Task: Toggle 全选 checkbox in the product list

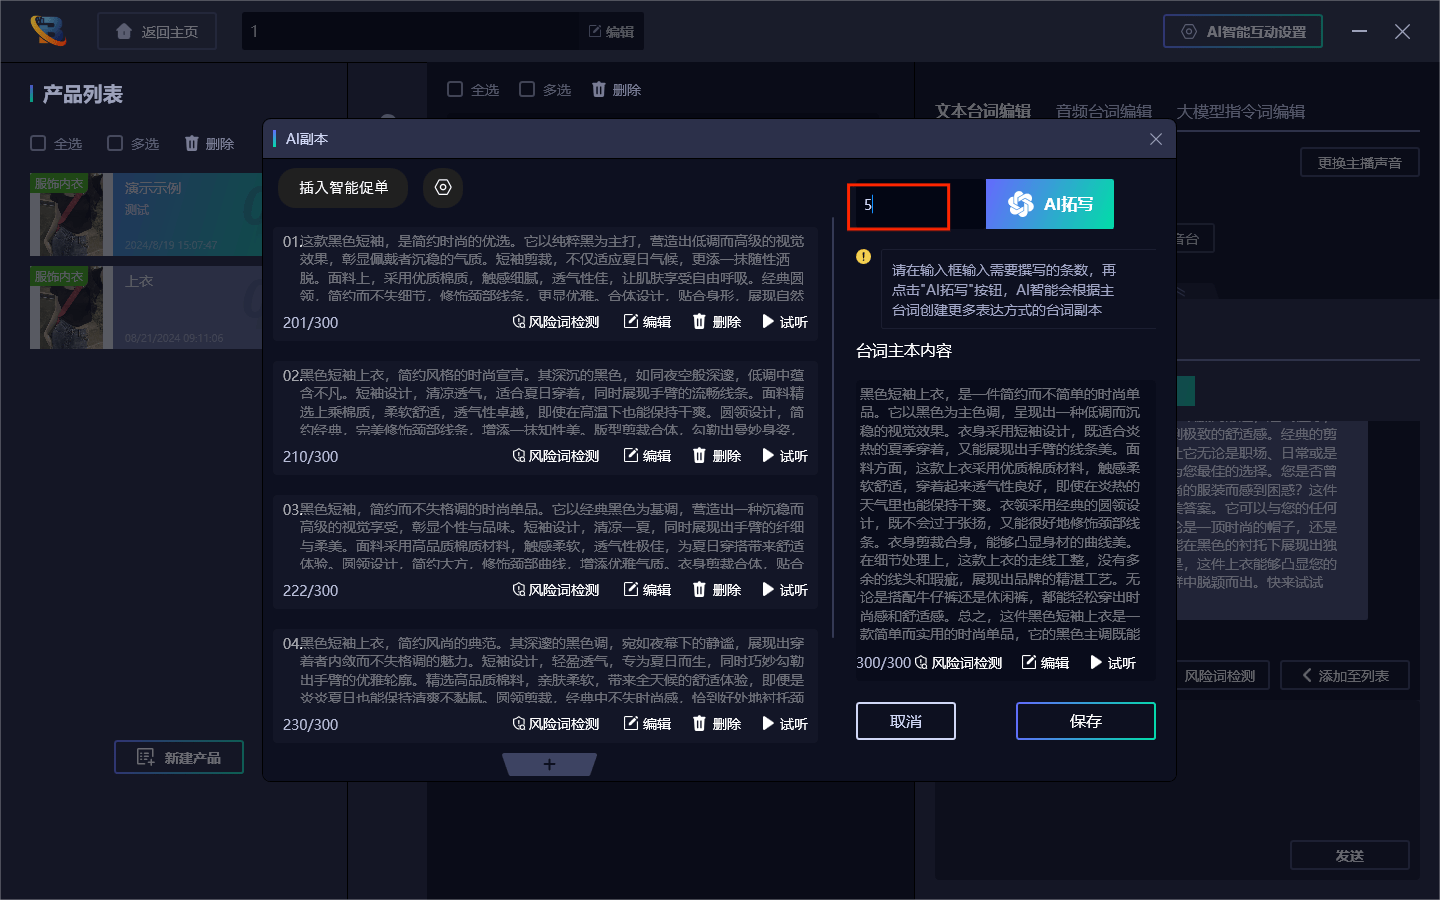Action: (x=38, y=143)
